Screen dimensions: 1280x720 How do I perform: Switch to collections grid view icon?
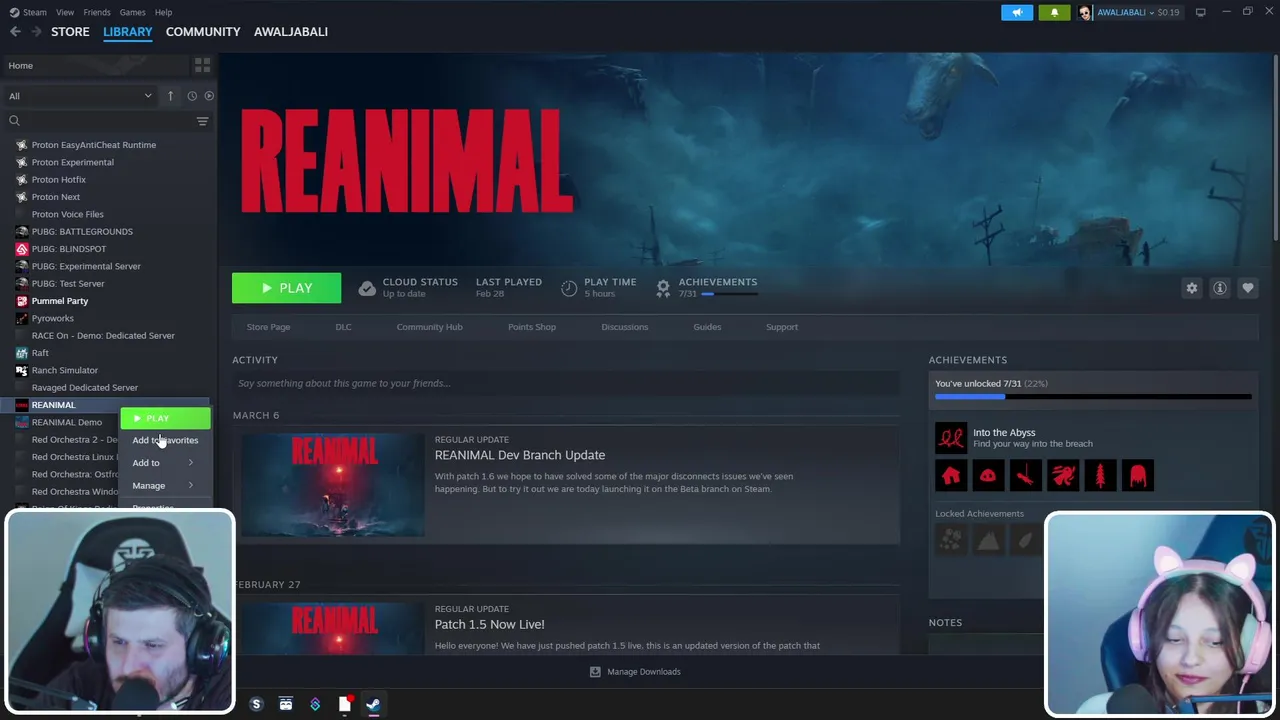pyautogui.click(x=203, y=66)
